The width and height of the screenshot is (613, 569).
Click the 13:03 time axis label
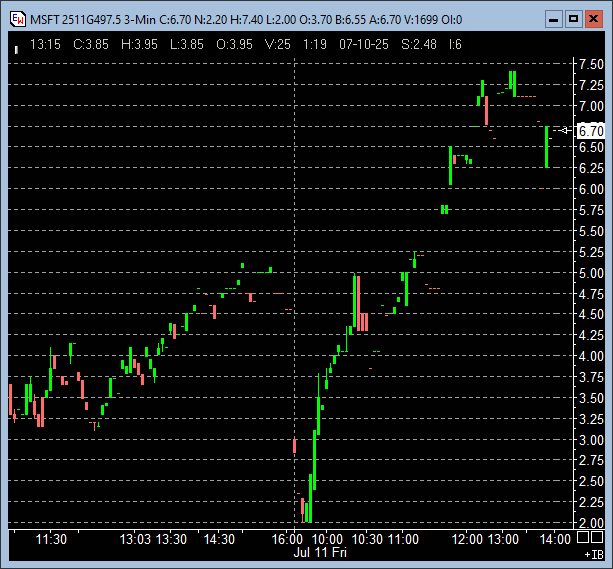click(135, 539)
